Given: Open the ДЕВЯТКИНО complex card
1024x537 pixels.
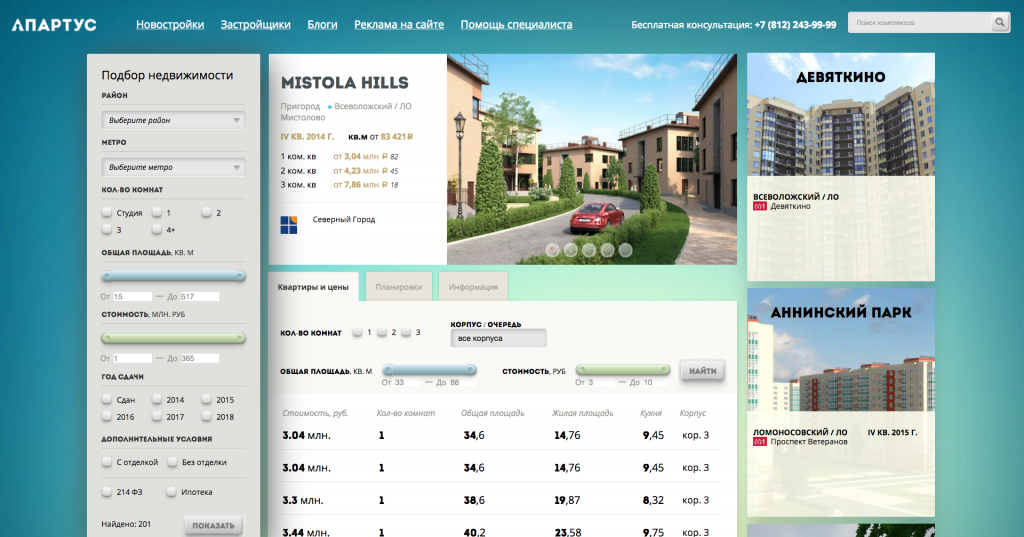Looking at the screenshot, I should point(841,167).
